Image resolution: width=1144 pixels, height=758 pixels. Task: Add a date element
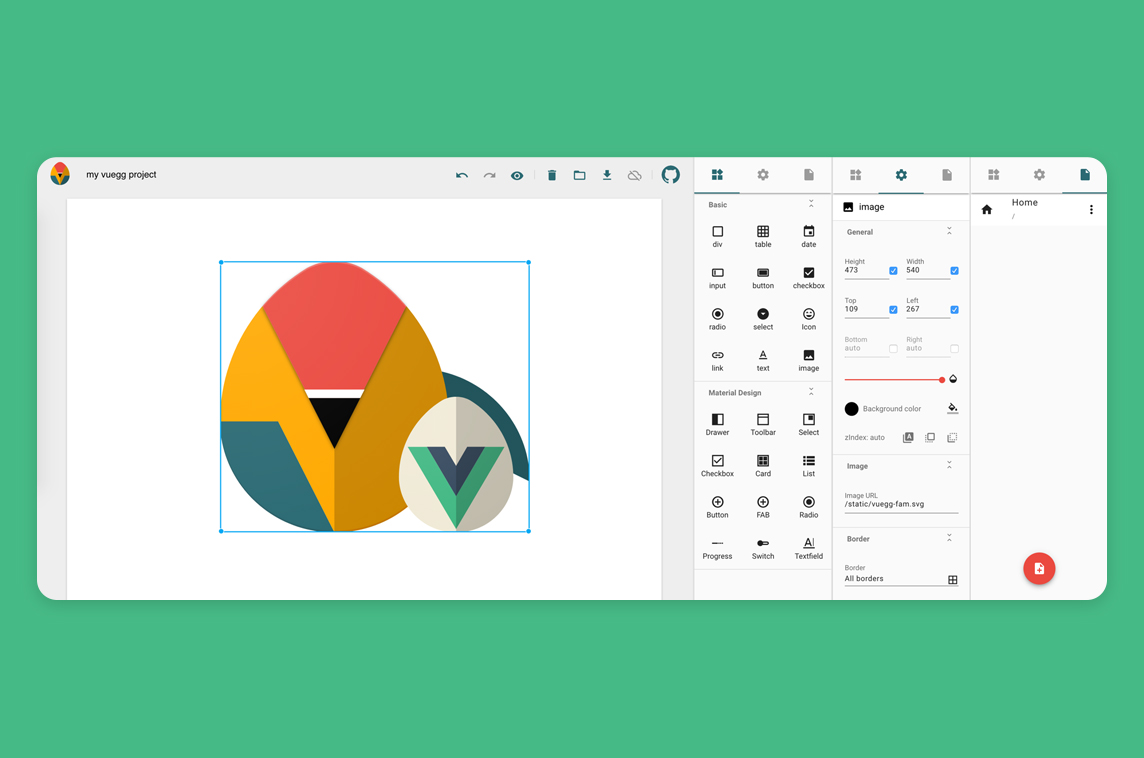point(808,236)
